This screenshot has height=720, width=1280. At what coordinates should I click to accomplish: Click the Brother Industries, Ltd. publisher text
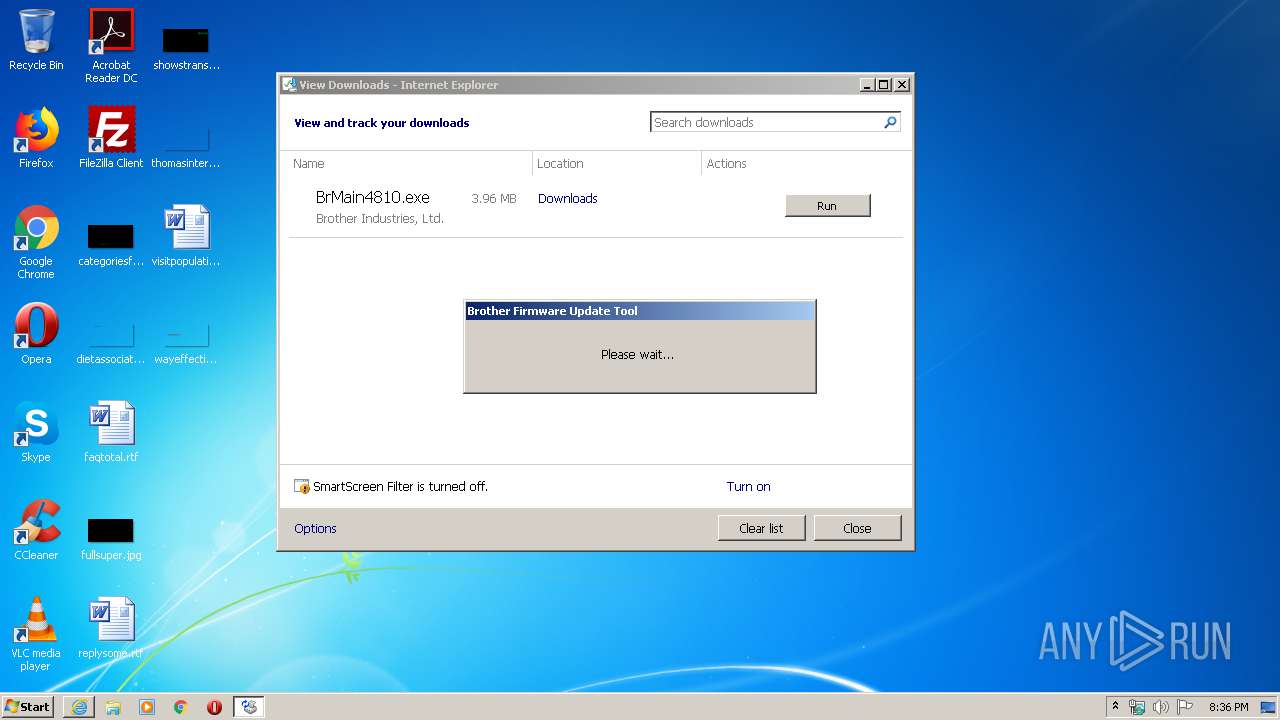click(x=379, y=219)
